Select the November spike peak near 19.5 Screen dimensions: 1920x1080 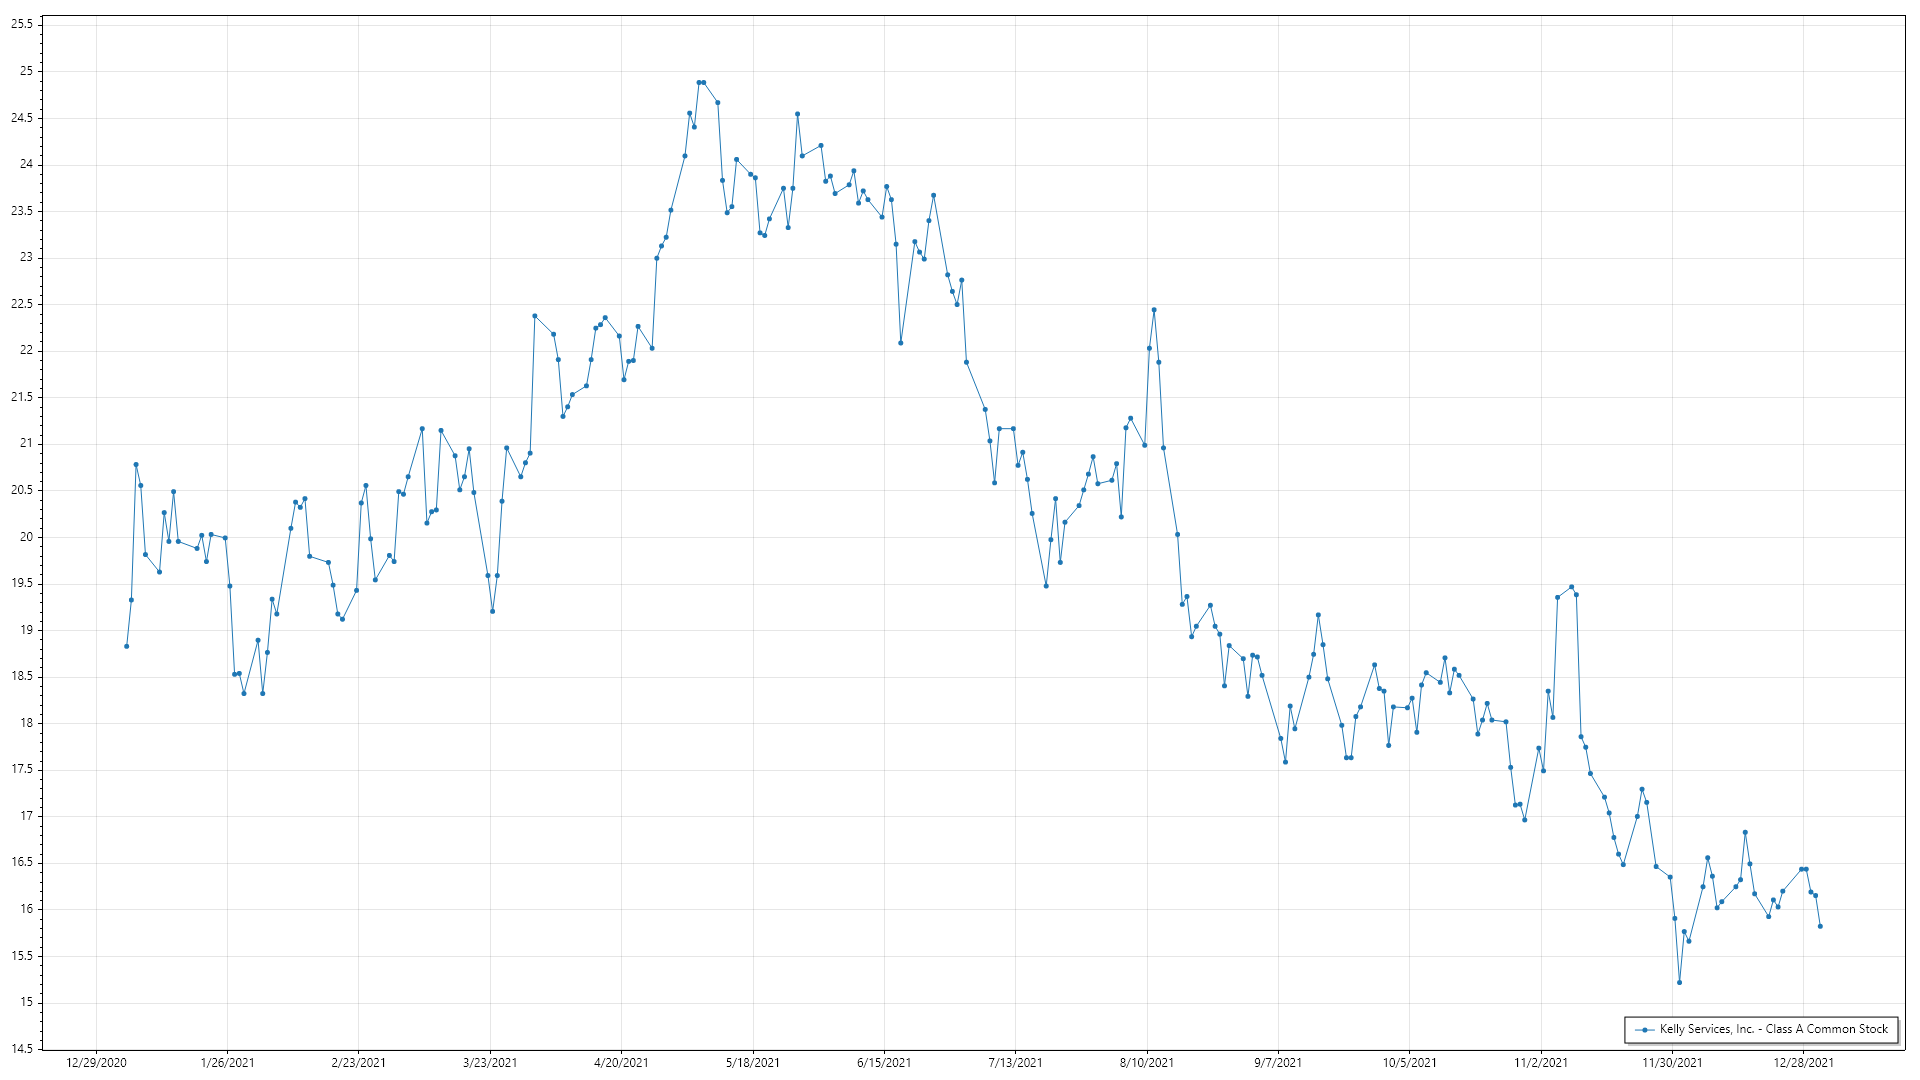click(x=1572, y=587)
